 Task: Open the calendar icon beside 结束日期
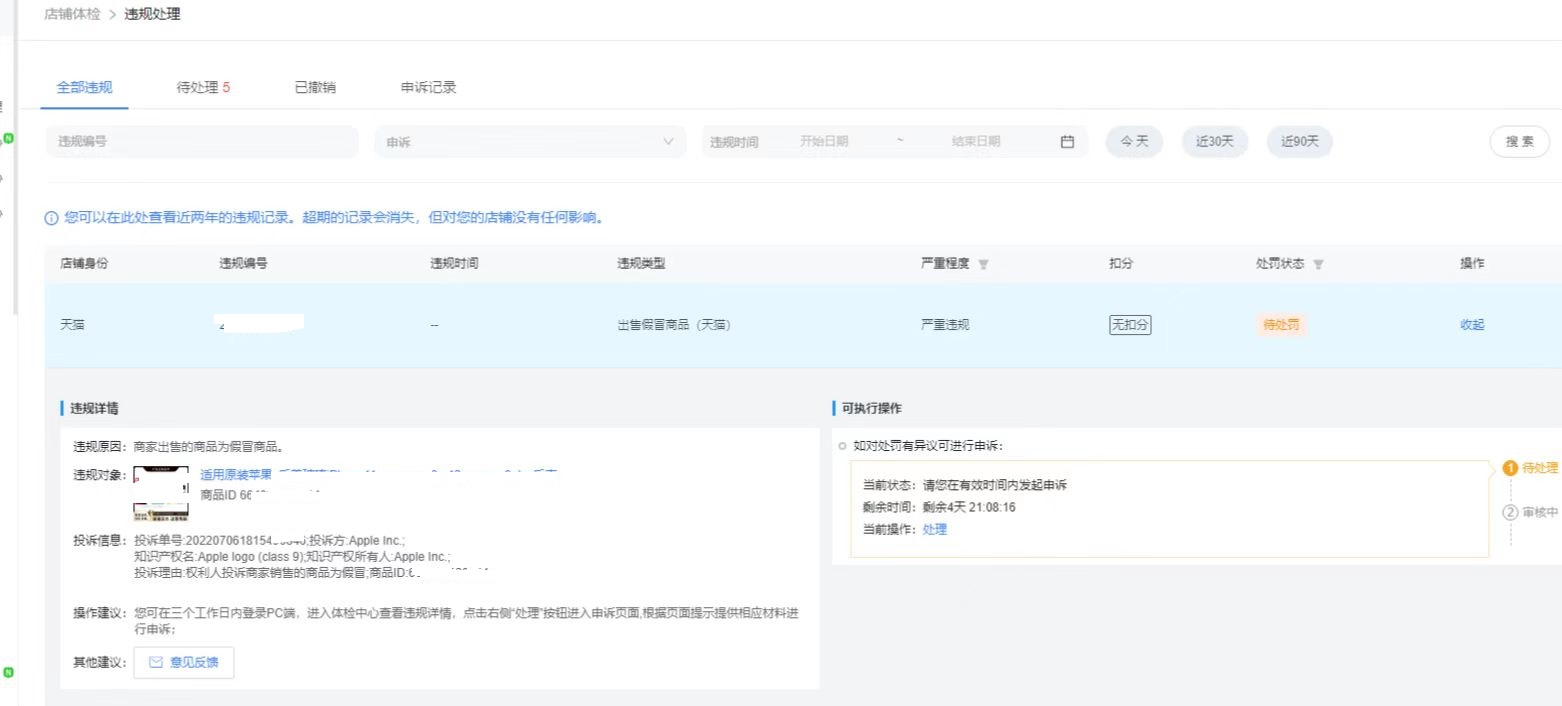point(1066,141)
